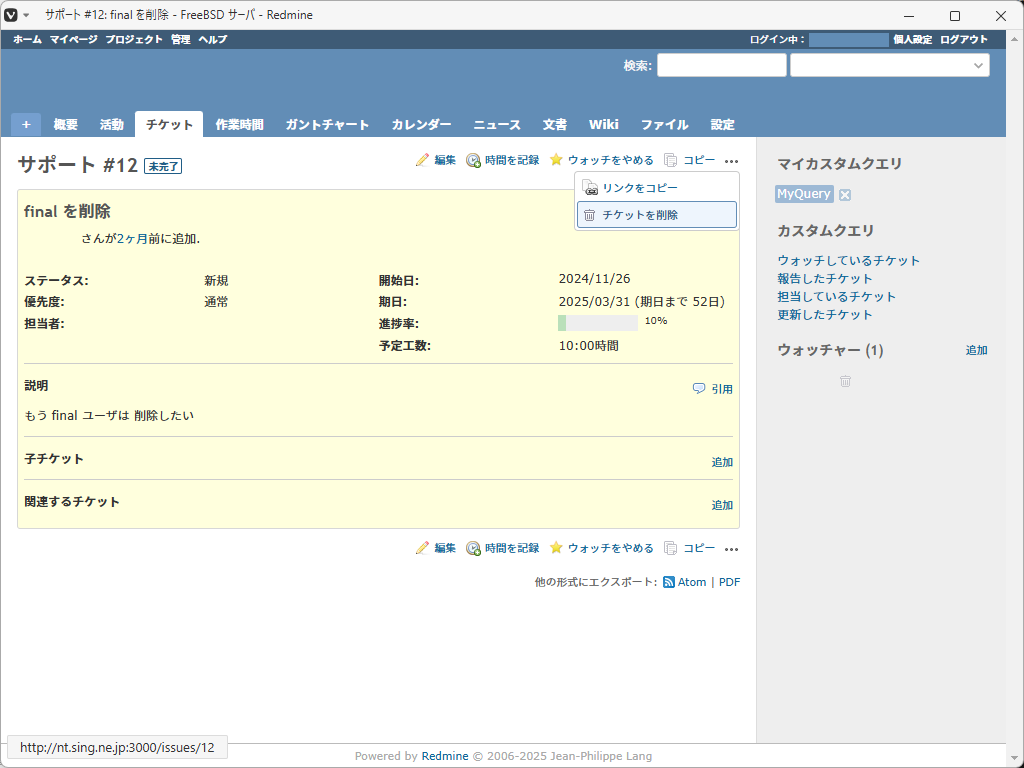Open プロジェクト in top menu
Image resolution: width=1024 pixels, height=768 pixels.
(134, 39)
